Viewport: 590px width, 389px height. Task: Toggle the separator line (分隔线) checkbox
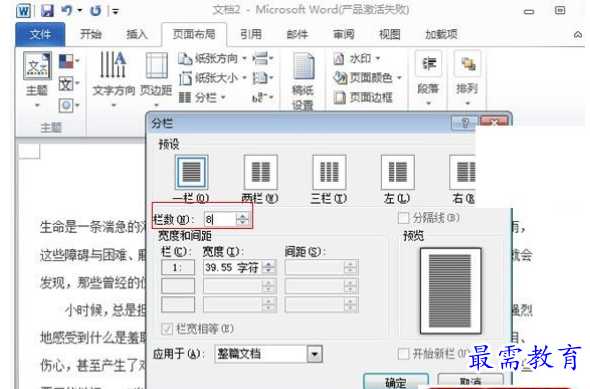tap(403, 218)
